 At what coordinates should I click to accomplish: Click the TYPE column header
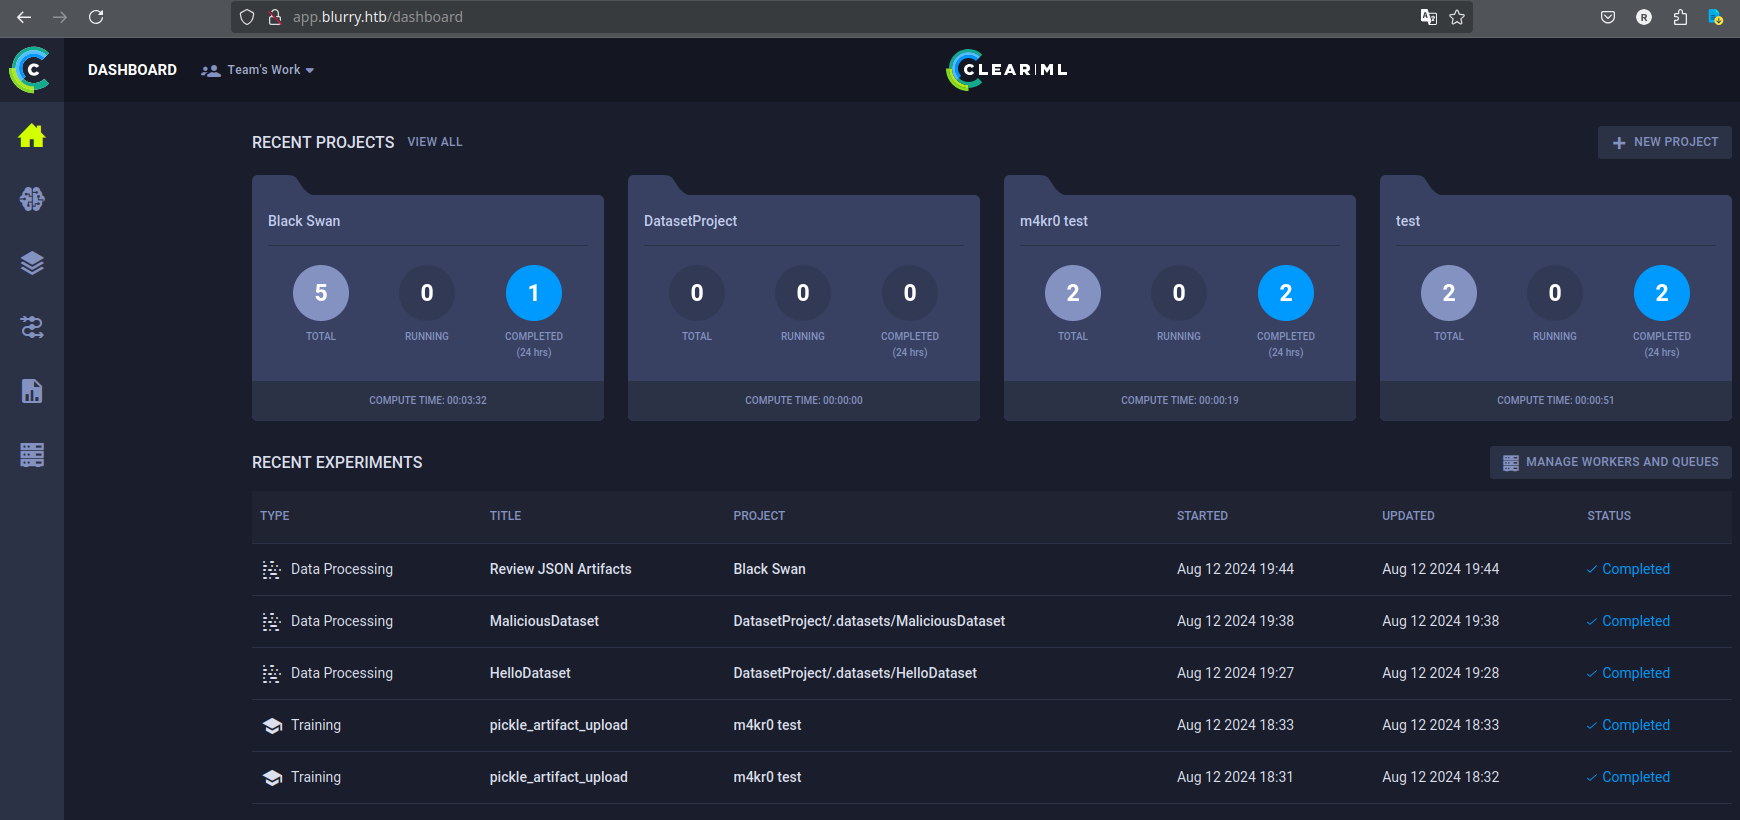point(275,516)
